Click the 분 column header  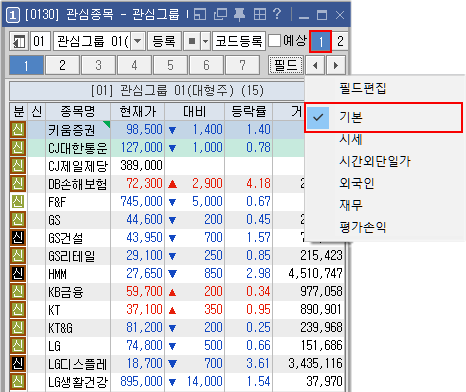click(19, 111)
